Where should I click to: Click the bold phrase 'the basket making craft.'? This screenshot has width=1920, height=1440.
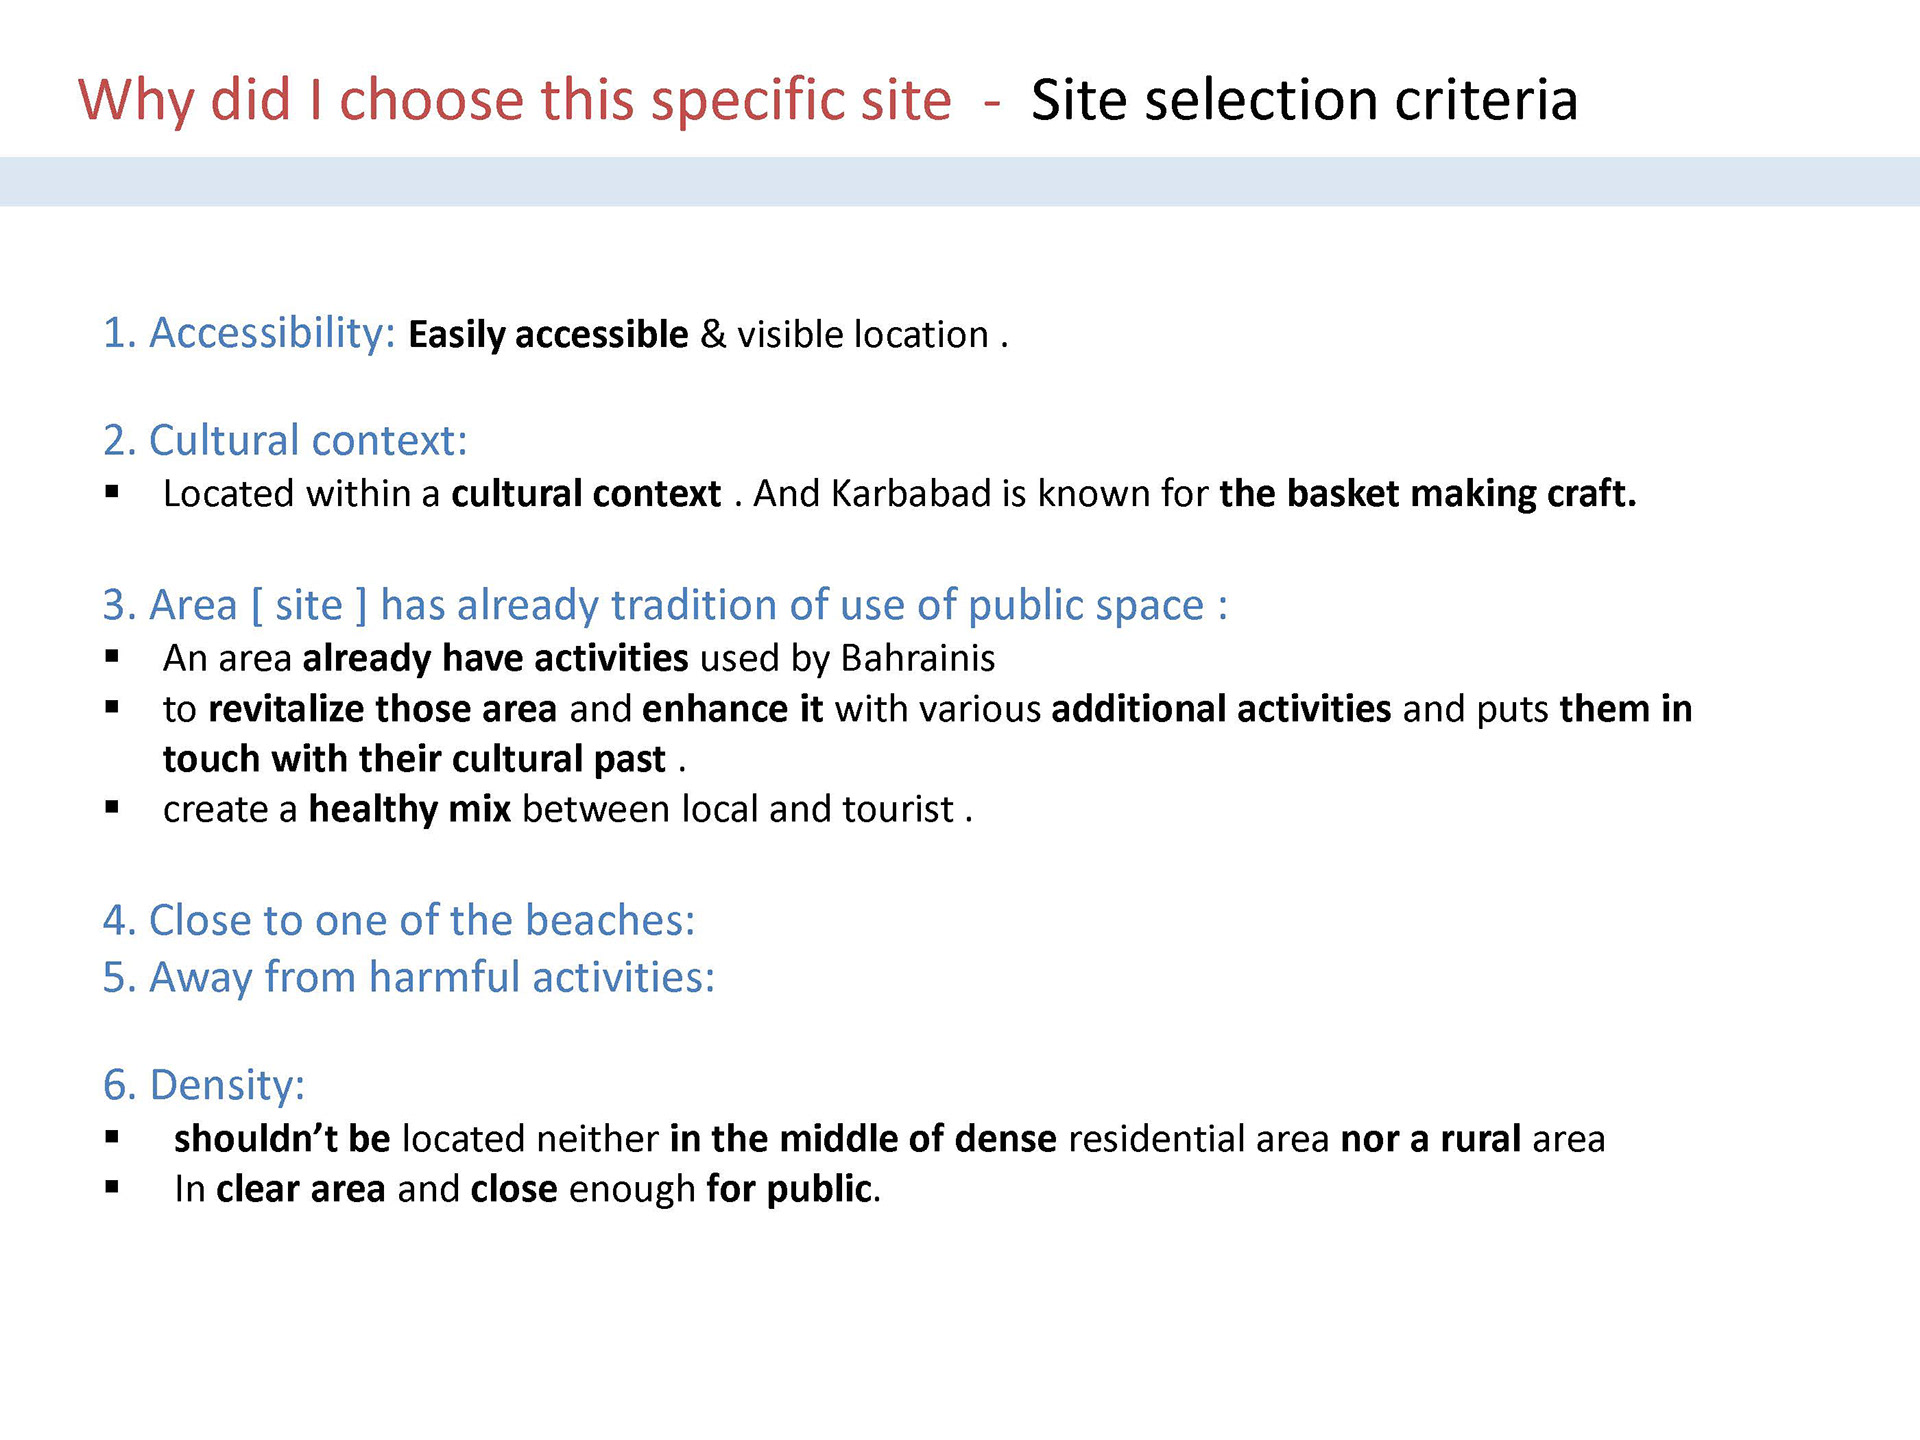[x=1428, y=494]
